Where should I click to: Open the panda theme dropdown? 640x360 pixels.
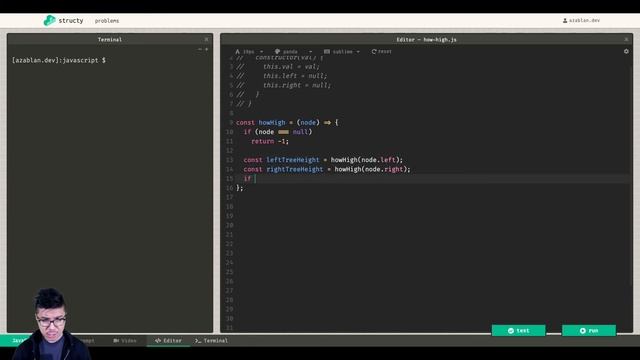point(293,52)
